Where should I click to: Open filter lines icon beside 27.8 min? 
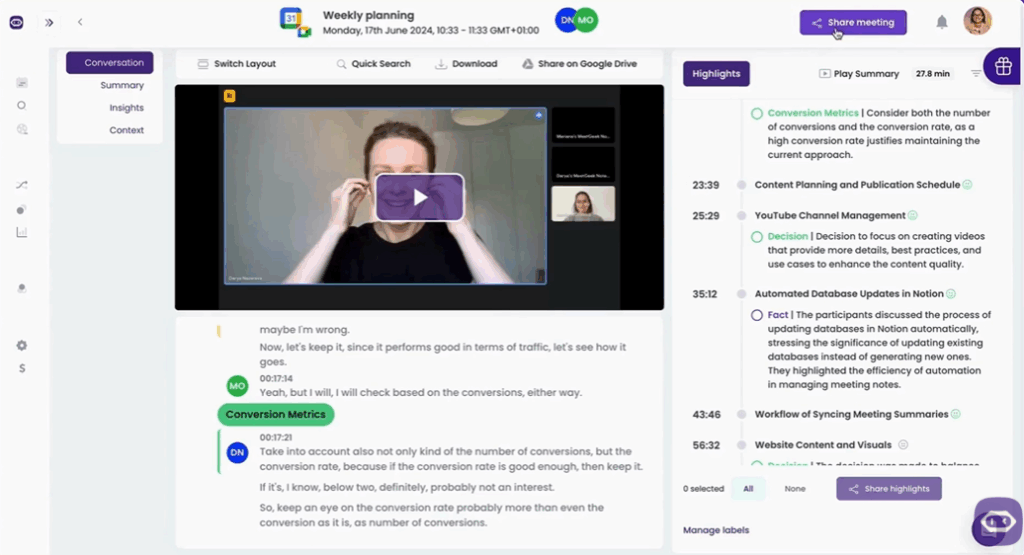click(x=976, y=74)
